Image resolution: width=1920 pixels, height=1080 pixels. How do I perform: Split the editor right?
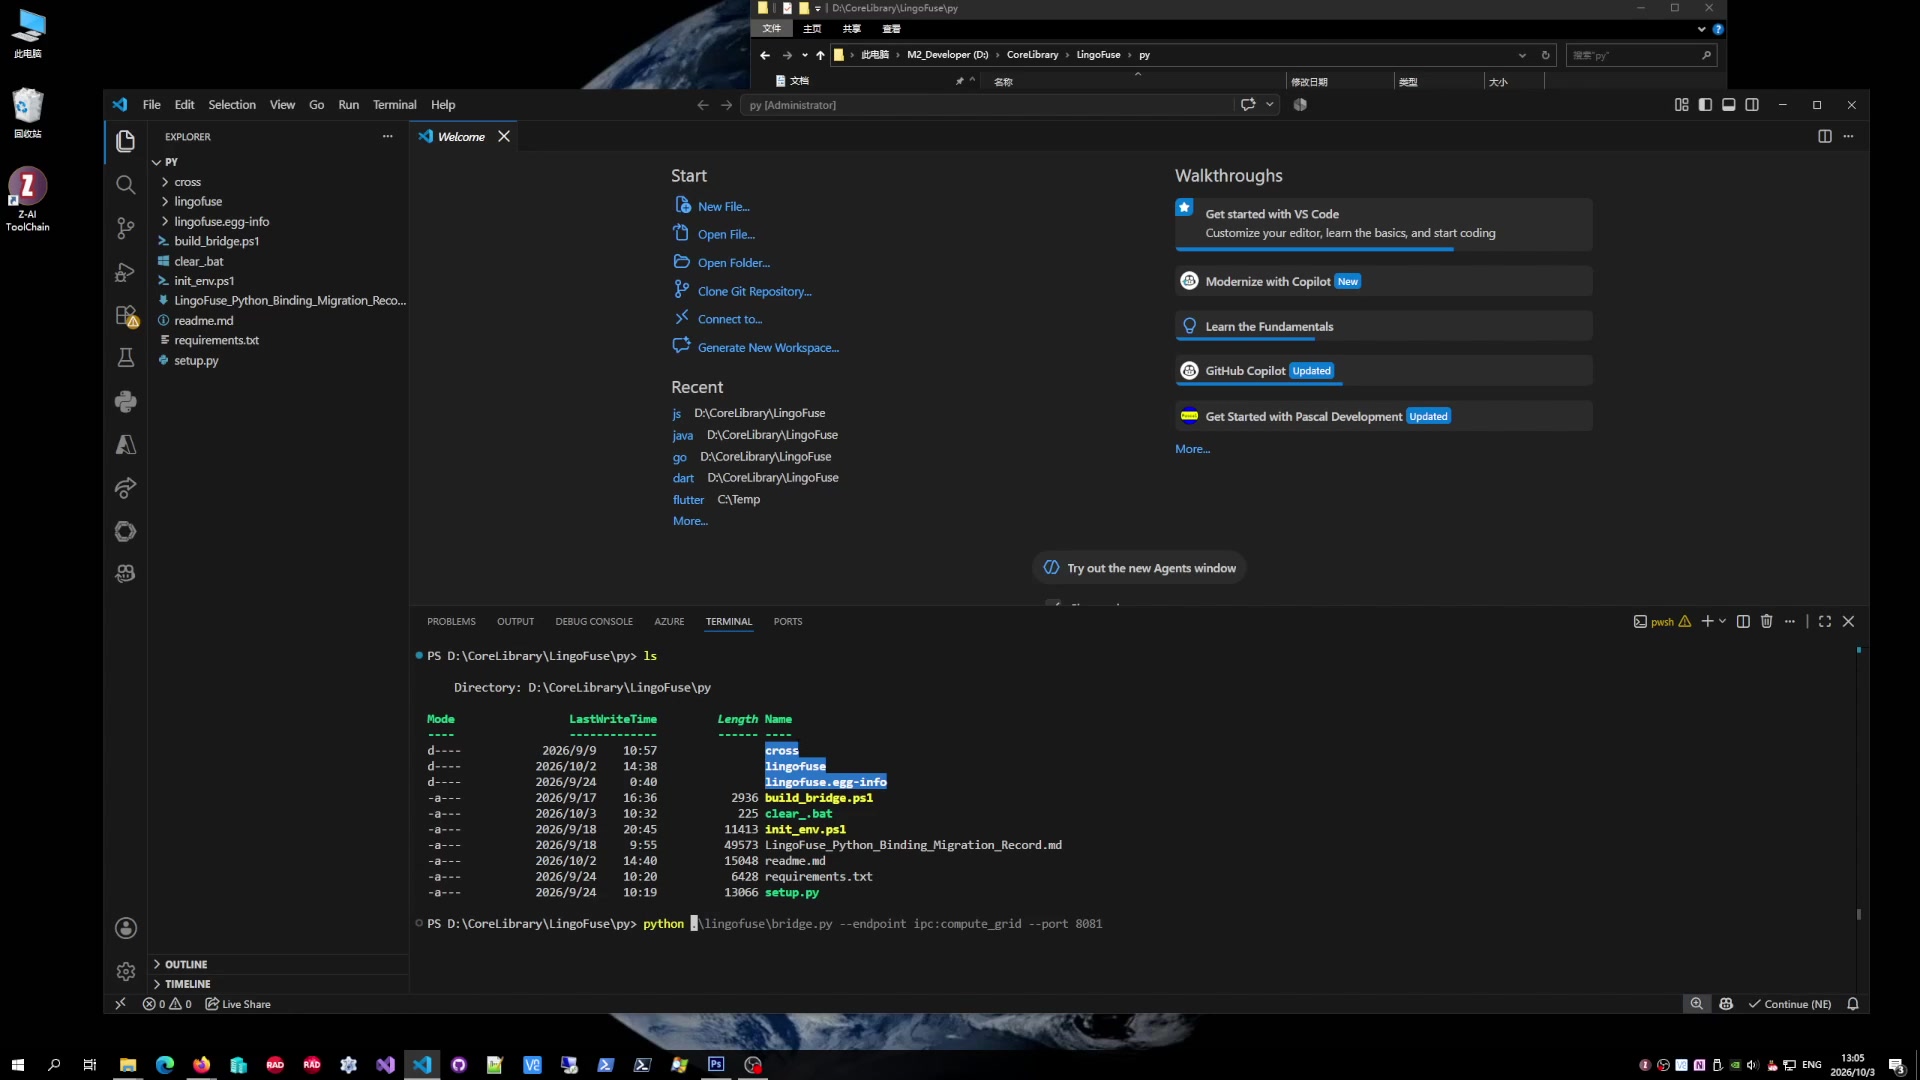1824,137
